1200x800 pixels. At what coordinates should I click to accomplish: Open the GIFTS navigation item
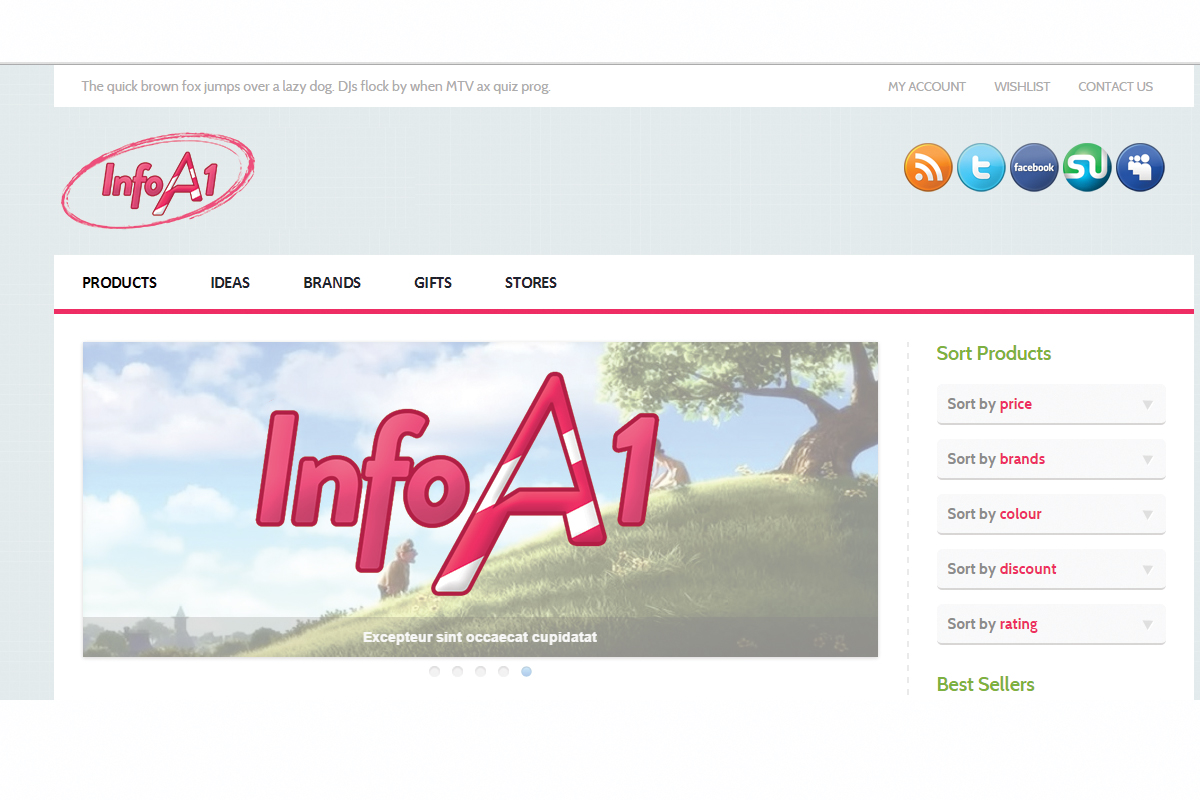(x=433, y=283)
